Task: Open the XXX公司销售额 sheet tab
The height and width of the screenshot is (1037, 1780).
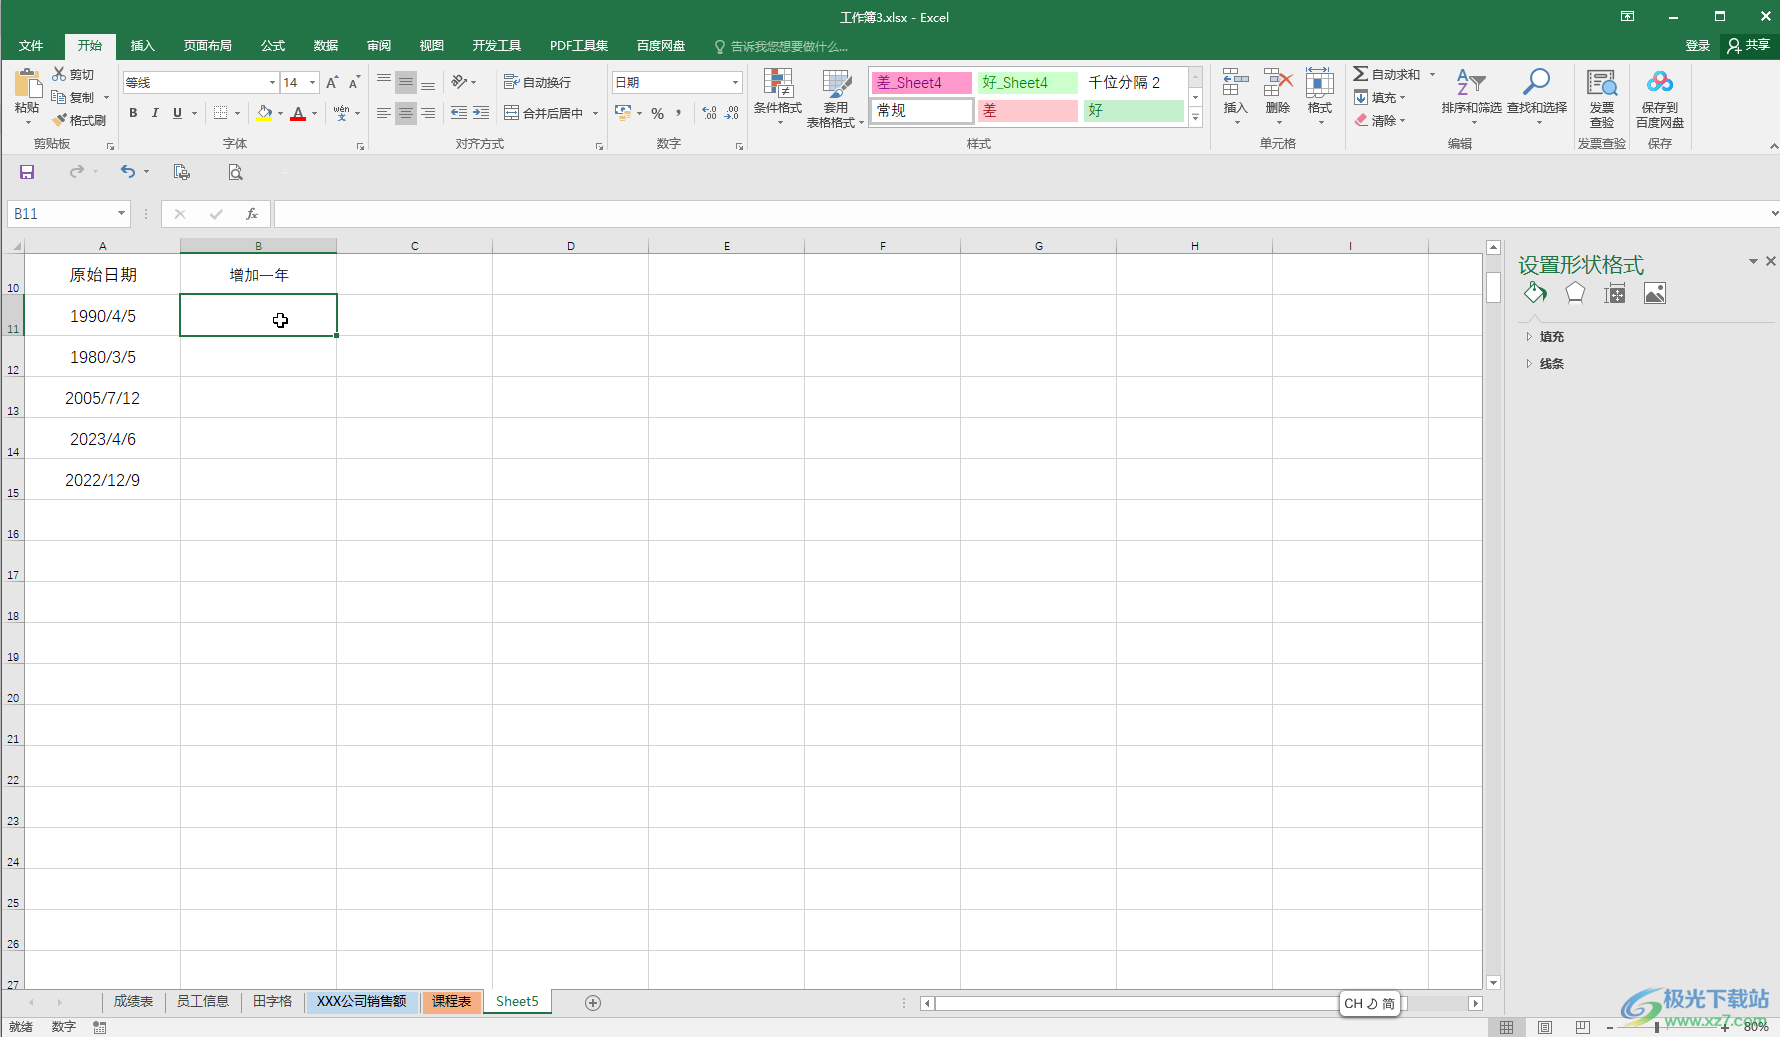Action: (x=361, y=1001)
